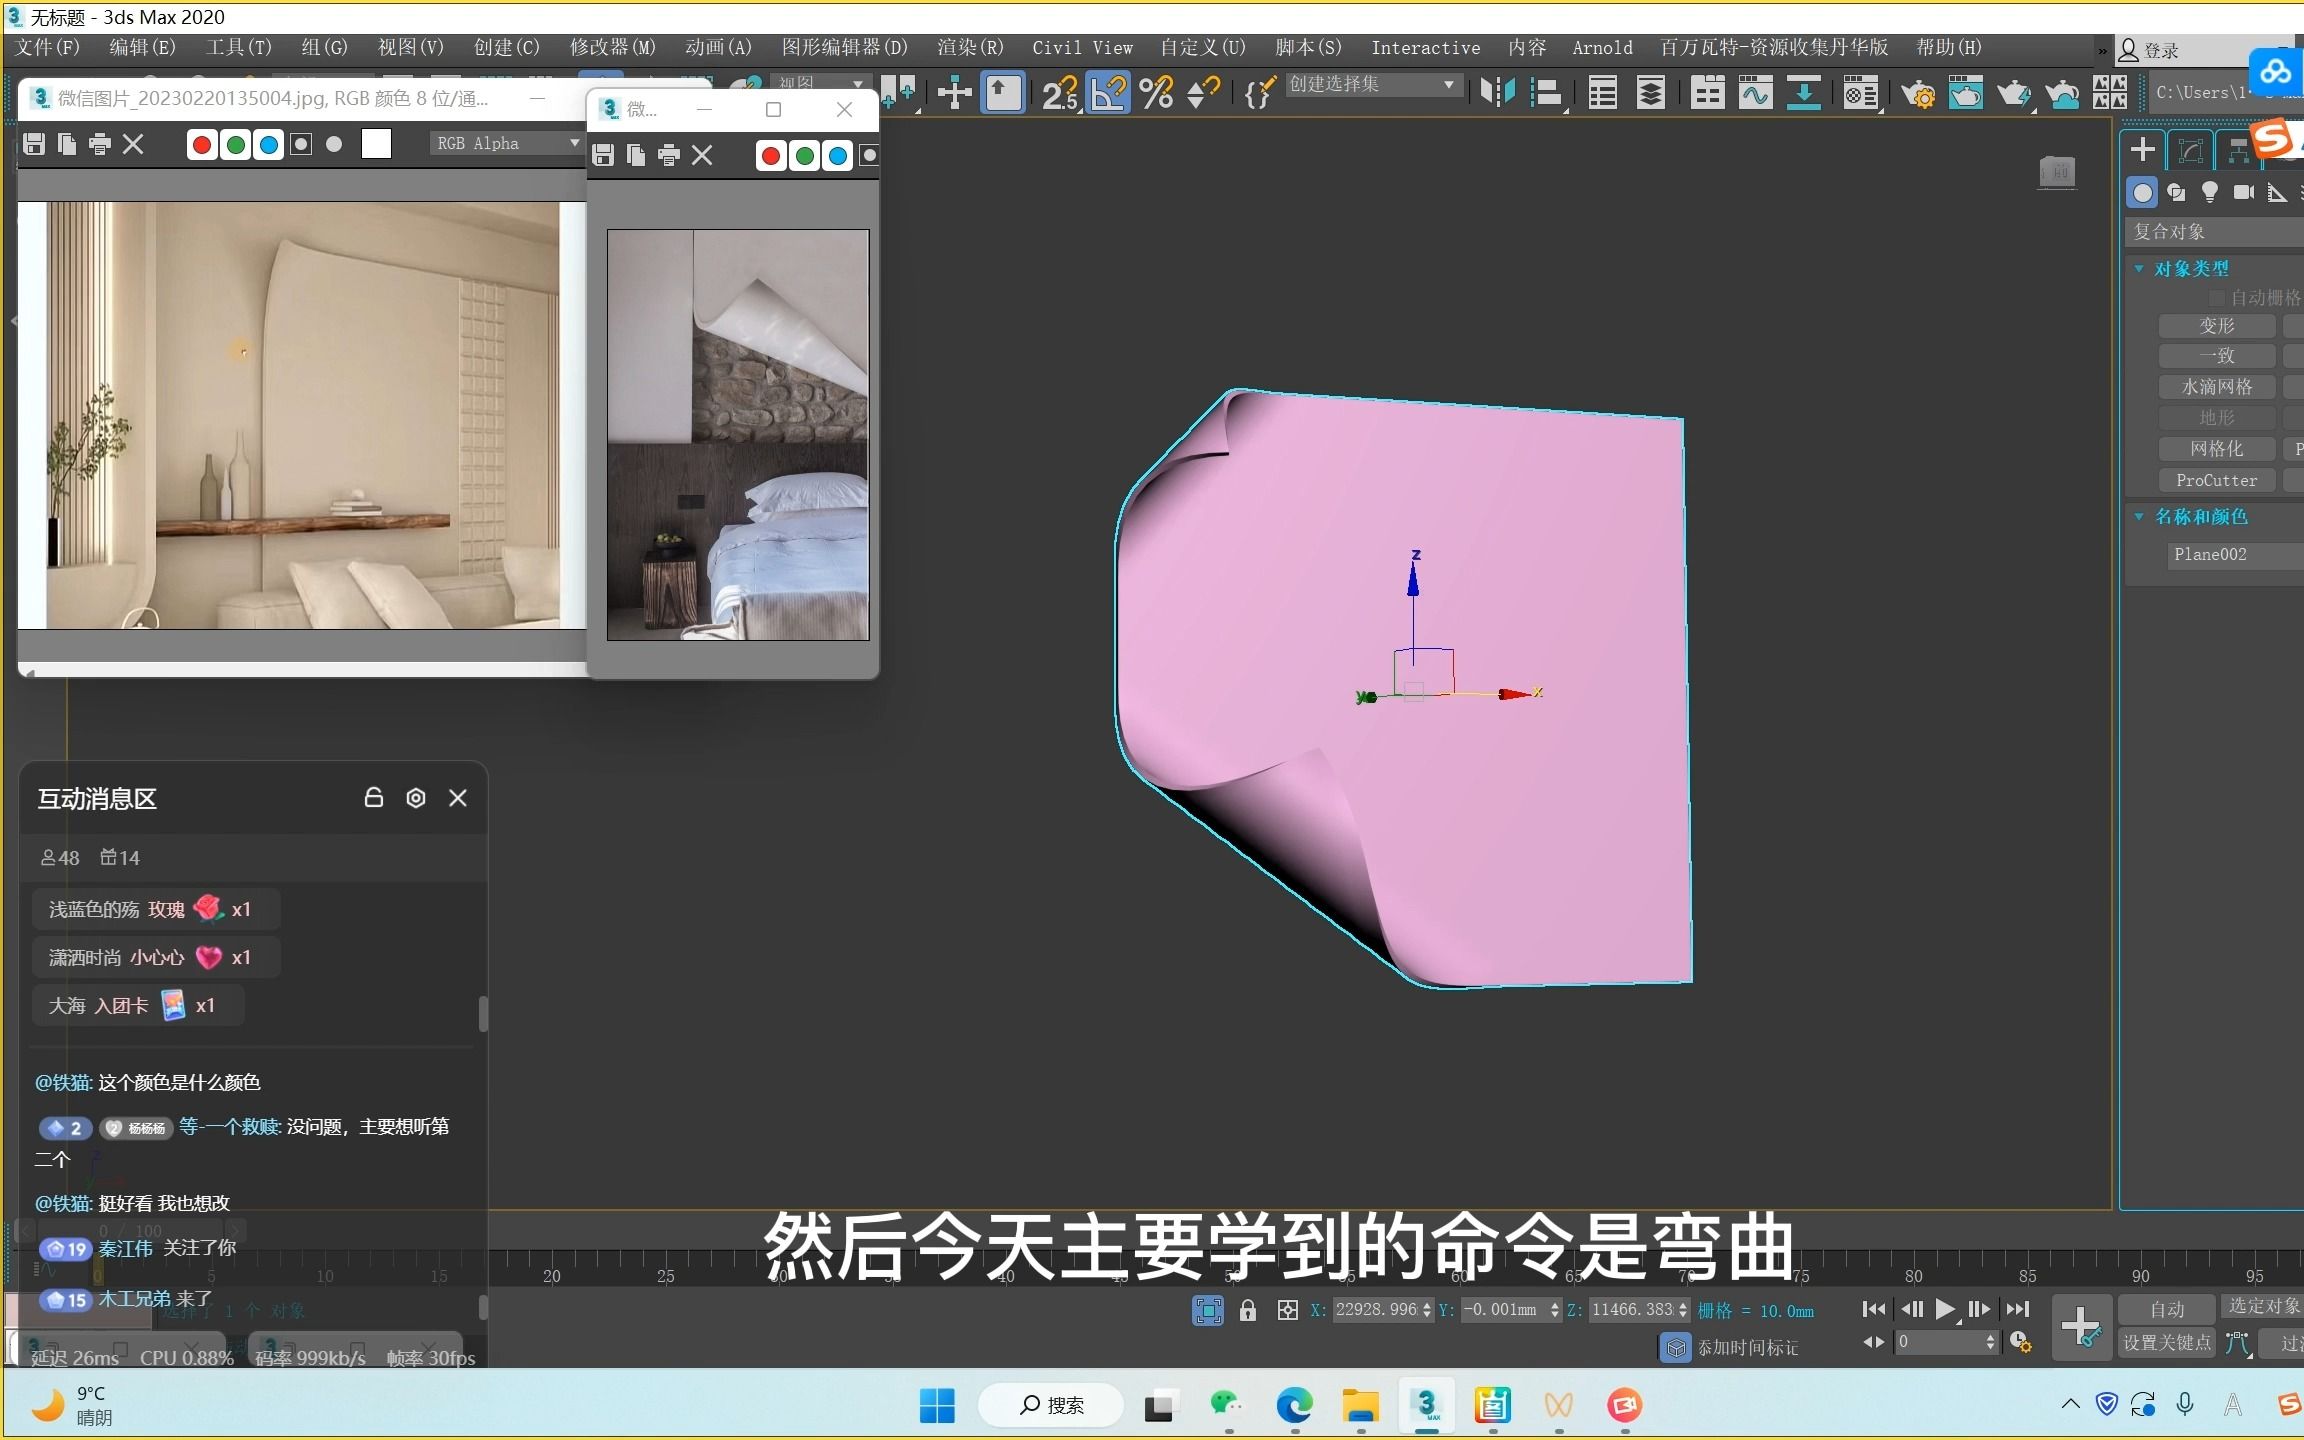This screenshot has width=2304, height=1440.
Task: Select the Align tool in main toolbar
Action: pos(1546,93)
